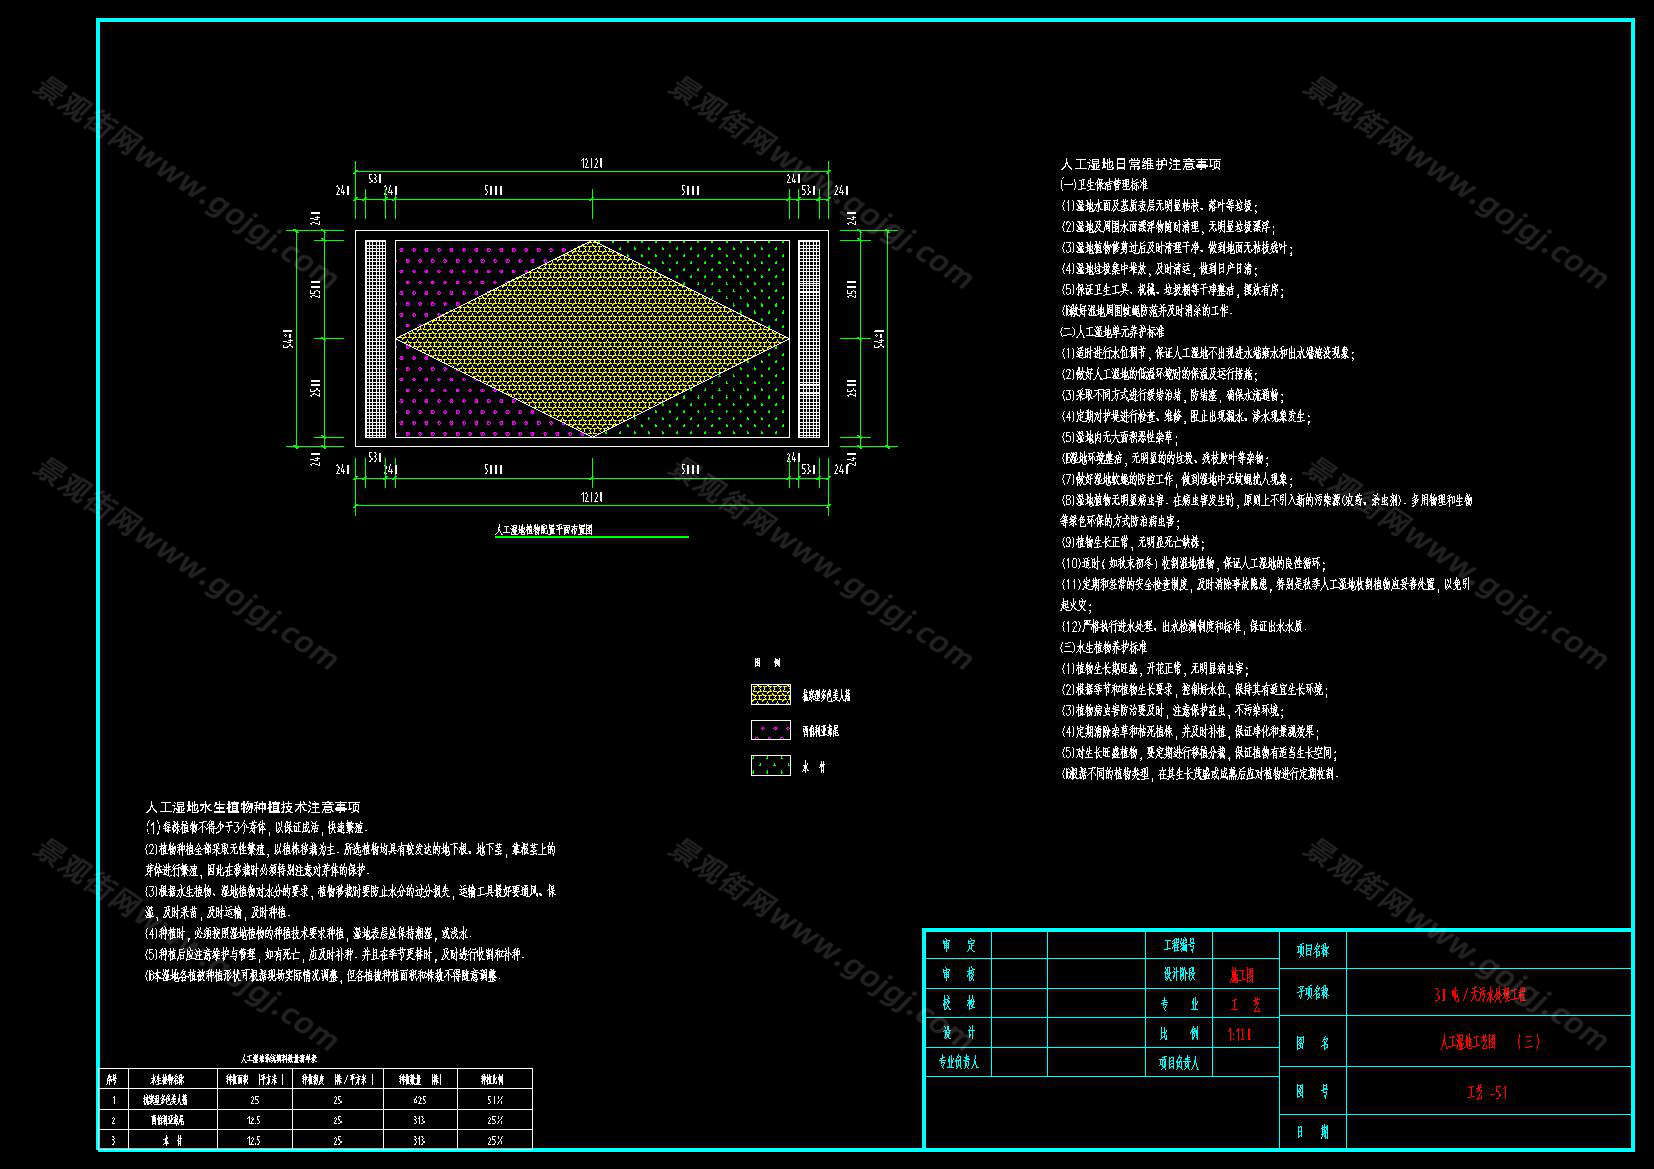1654x1169 pixels.
Task: Click the 序号 header in the plant table
Action: click(112, 1080)
